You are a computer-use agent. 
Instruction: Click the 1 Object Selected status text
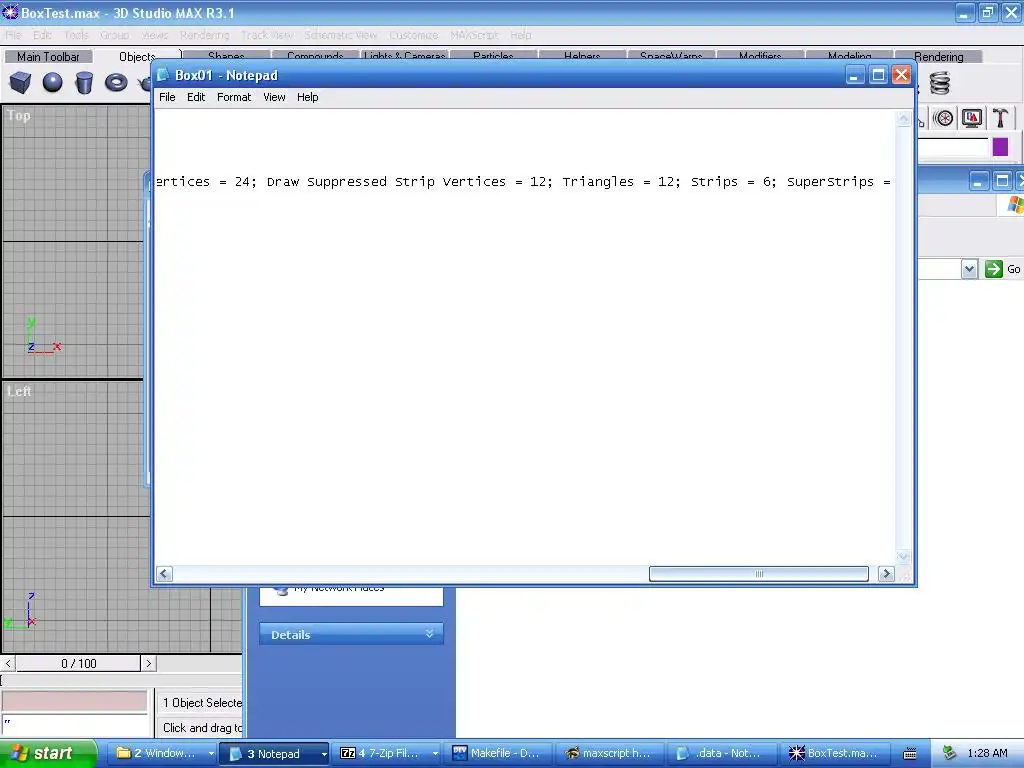click(x=202, y=703)
